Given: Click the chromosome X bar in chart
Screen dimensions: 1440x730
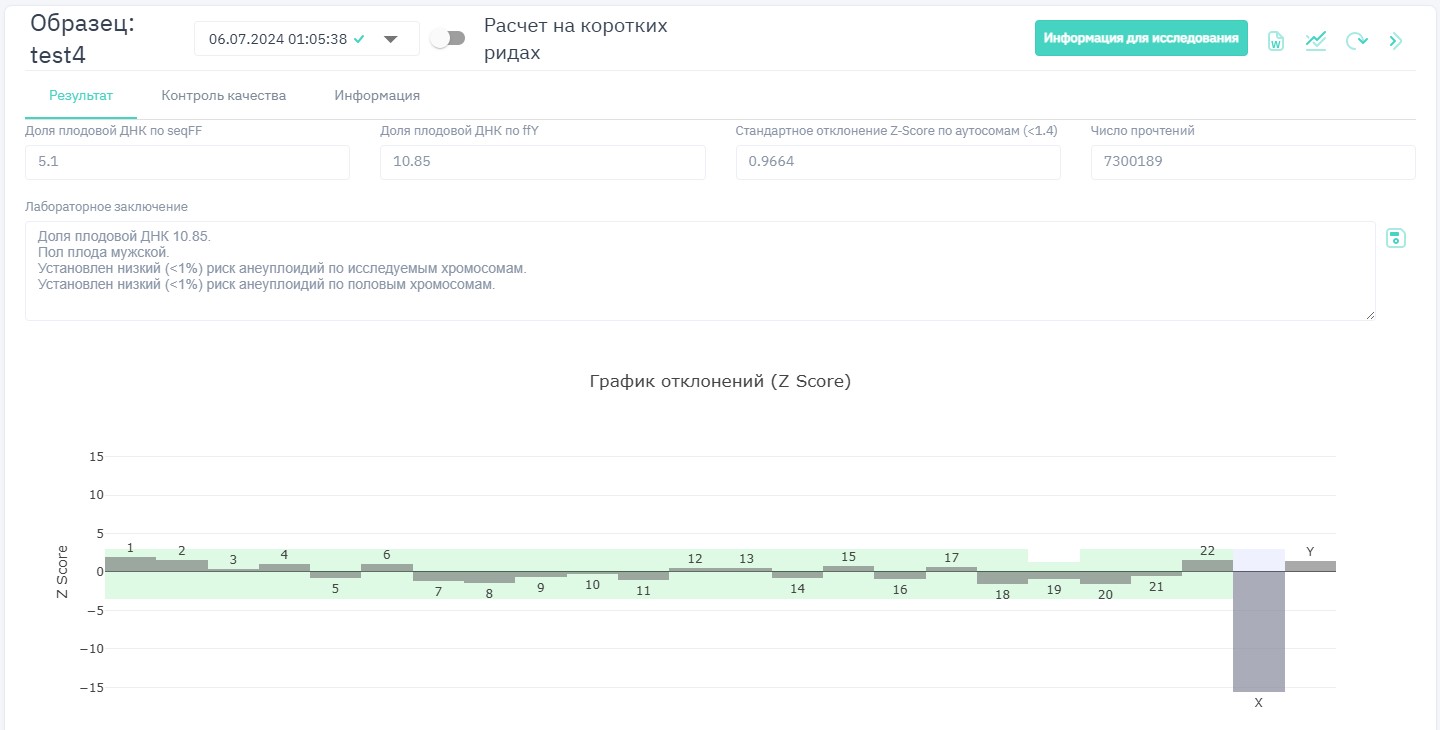Looking at the screenshot, I should 1258,630.
